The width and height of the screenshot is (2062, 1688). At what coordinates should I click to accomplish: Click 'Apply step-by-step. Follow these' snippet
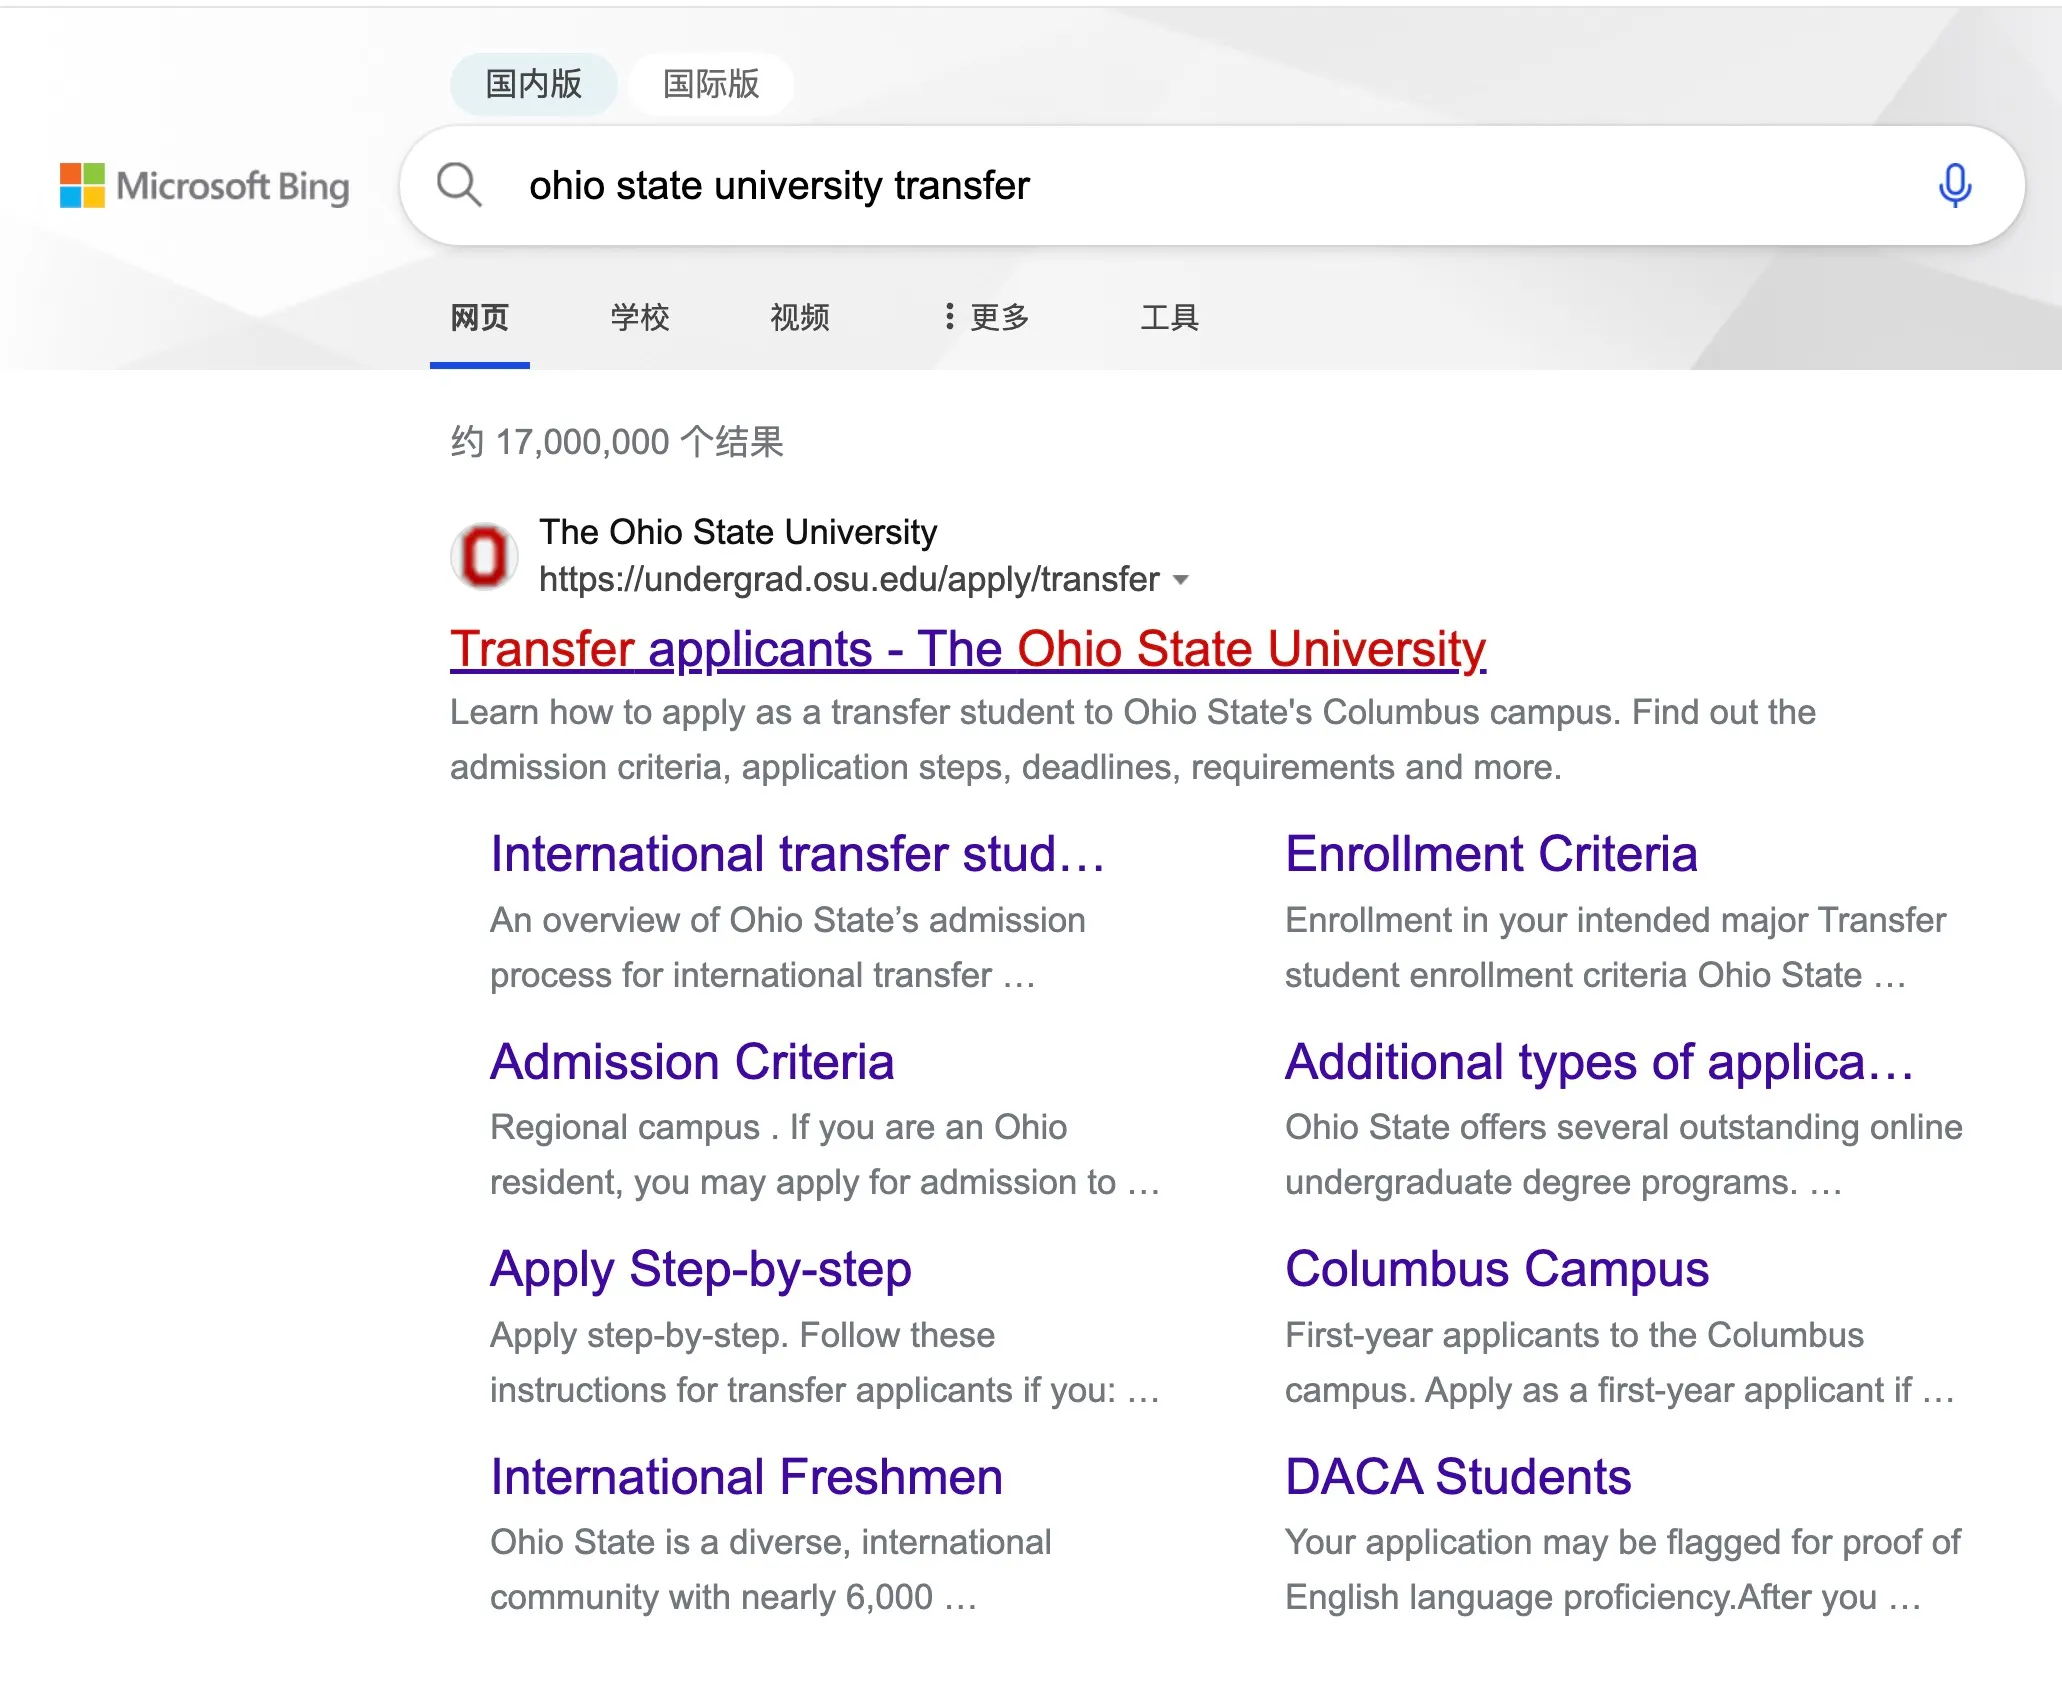(825, 1362)
